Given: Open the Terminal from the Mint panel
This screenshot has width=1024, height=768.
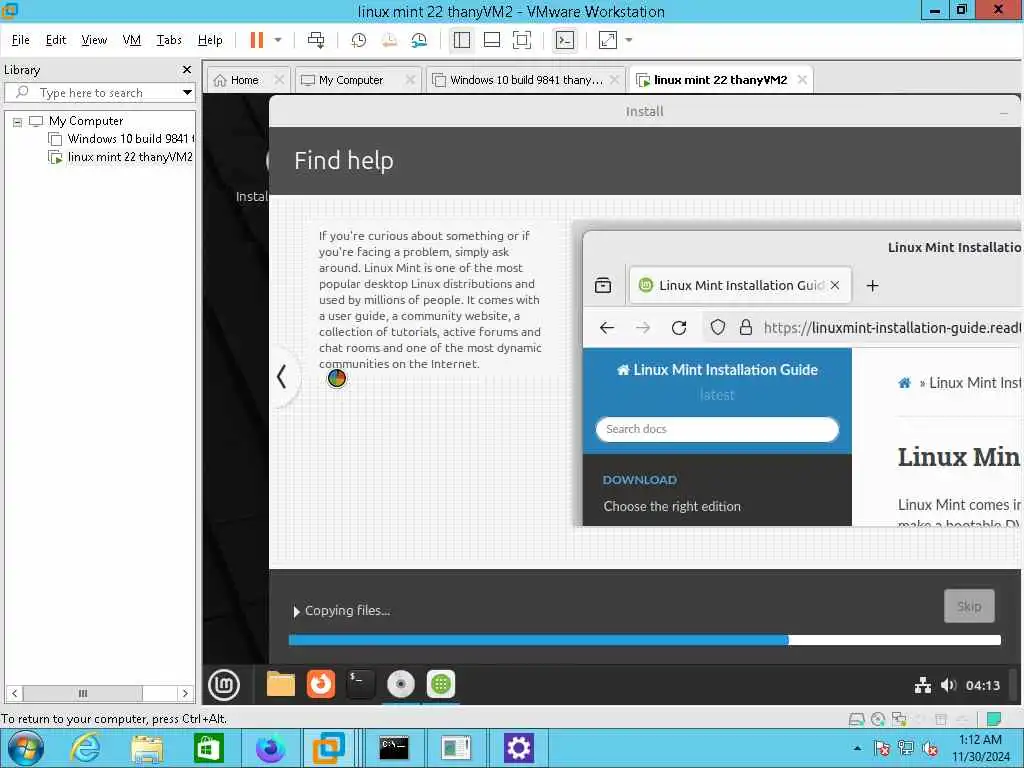Looking at the screenshot, I should click(360, 684).
